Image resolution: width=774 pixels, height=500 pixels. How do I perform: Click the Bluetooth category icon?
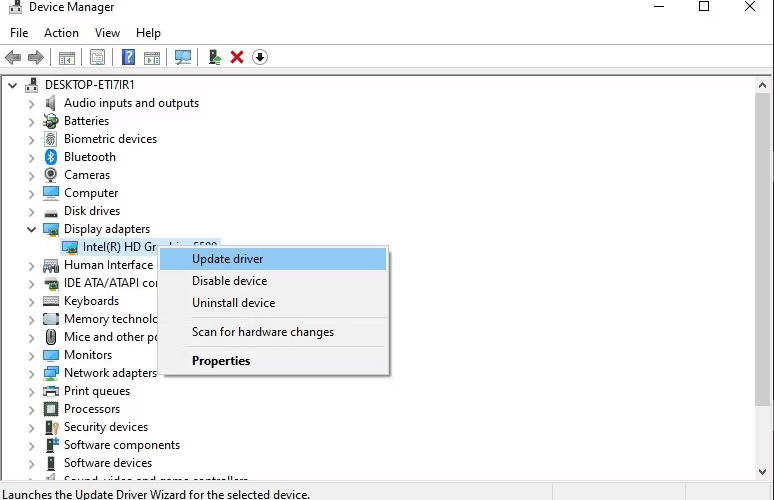pyautogui.click(x=51, y=157)
